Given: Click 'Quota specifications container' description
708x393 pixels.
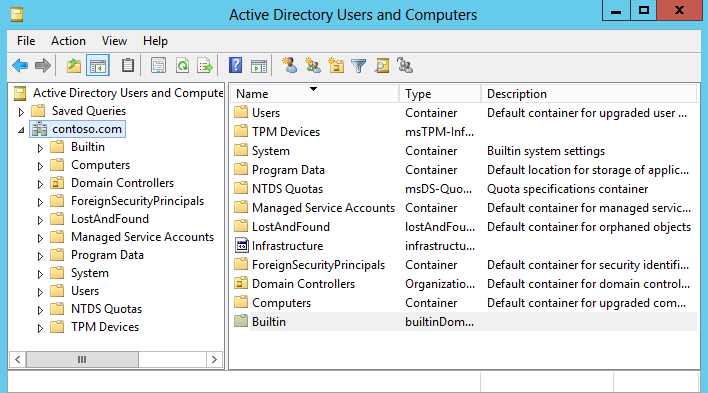Looking at the screenshot, I should (568, 189).
